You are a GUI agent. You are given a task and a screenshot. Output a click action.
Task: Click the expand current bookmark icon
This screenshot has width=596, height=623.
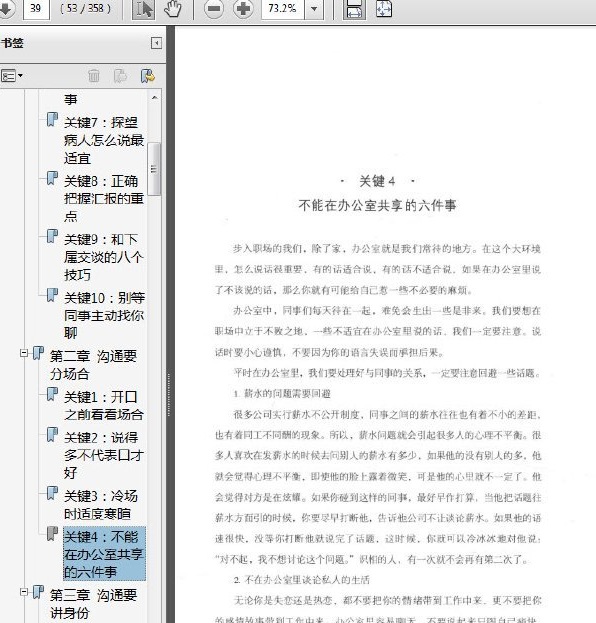[148, 75]
